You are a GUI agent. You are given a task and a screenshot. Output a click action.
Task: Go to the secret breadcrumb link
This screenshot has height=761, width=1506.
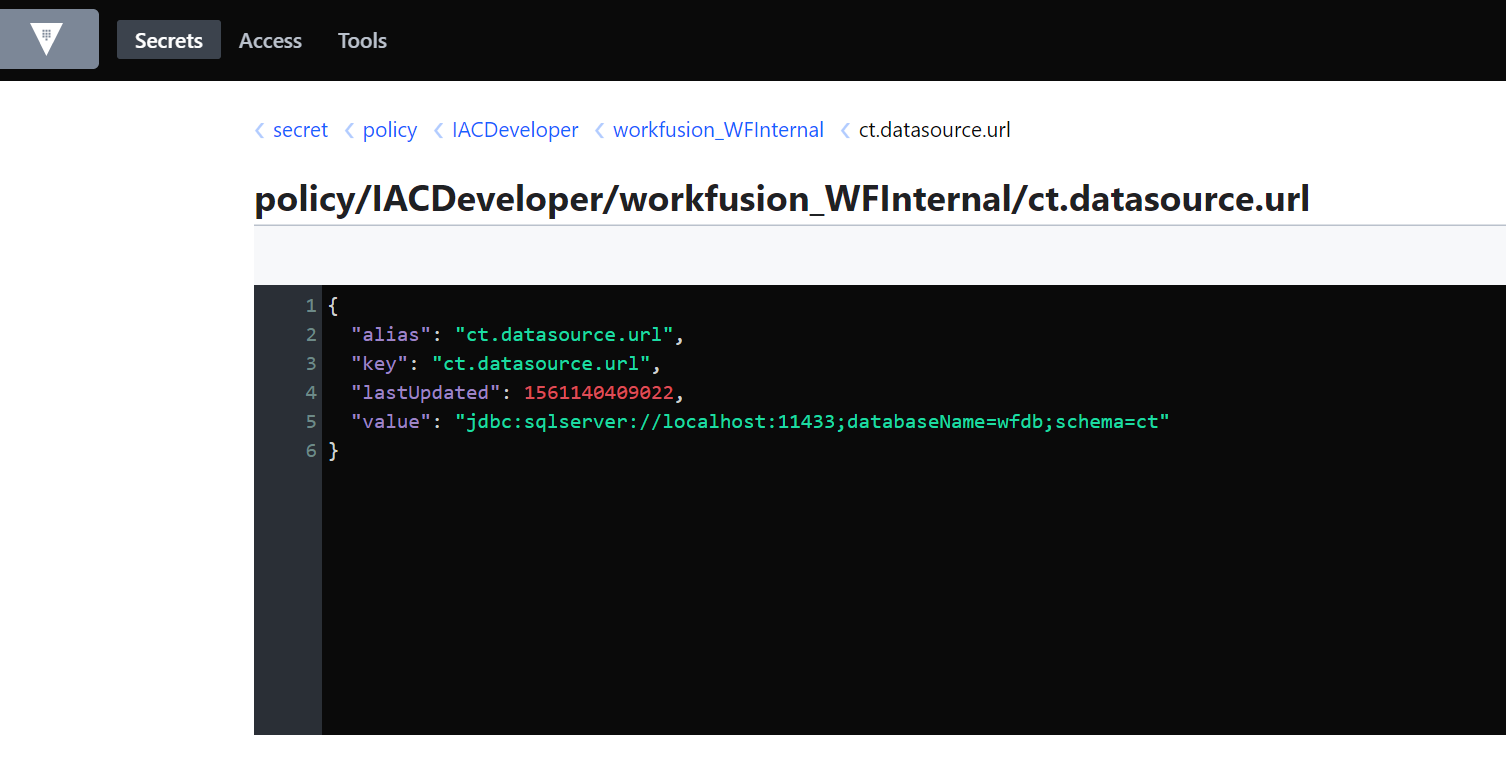[300, 130]
